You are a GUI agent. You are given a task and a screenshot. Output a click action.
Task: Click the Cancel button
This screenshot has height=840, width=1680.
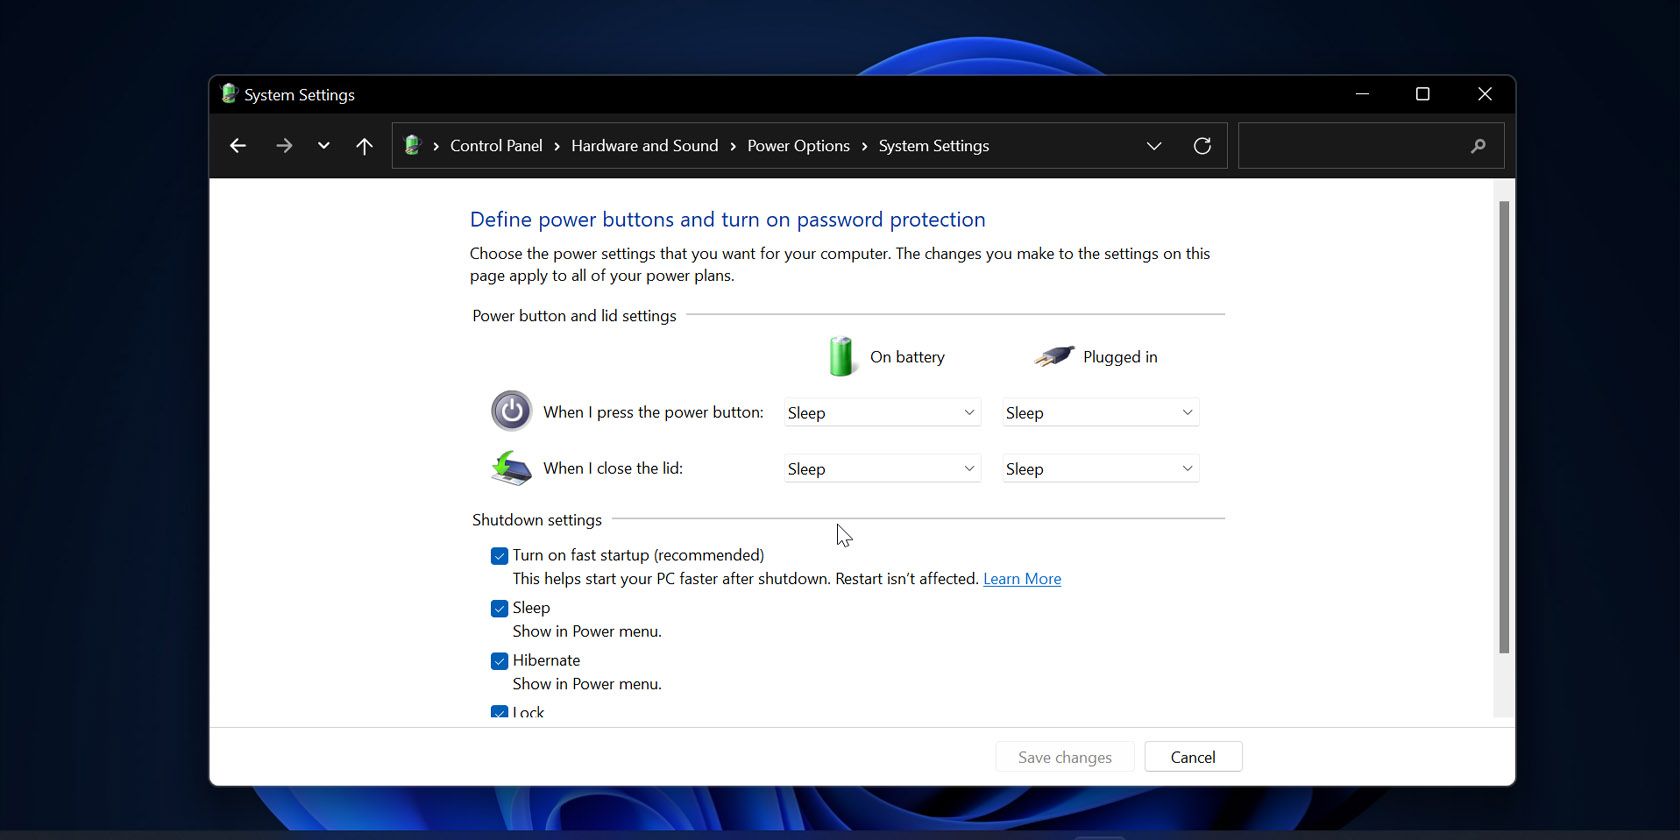(1193, 757)
